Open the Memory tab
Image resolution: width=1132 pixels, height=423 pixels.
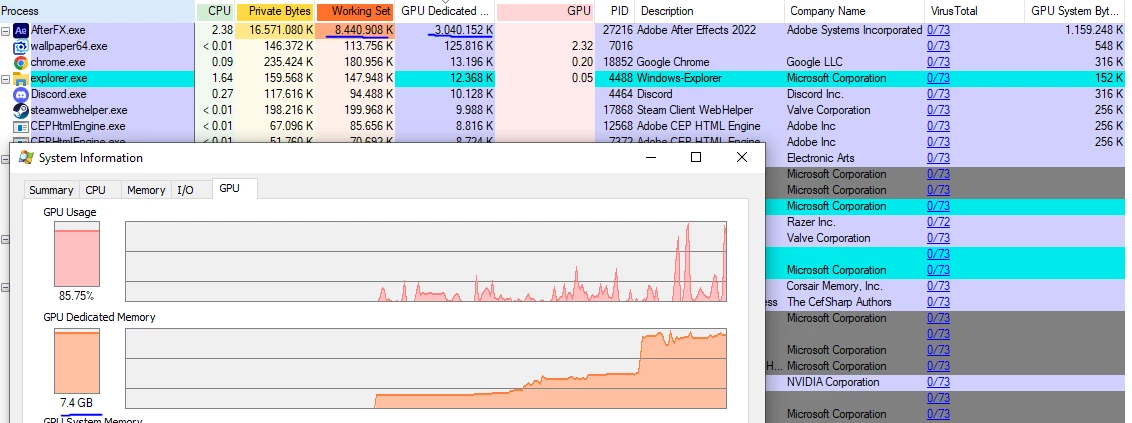coord(146,190)
